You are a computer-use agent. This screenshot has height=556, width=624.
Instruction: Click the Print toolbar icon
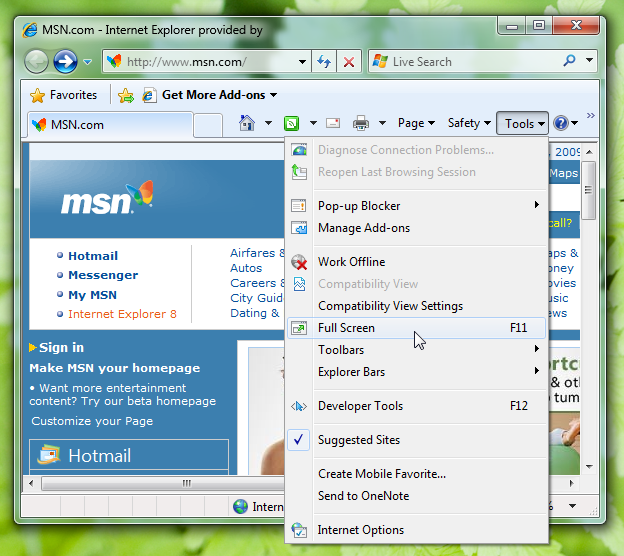click(361, 123)
